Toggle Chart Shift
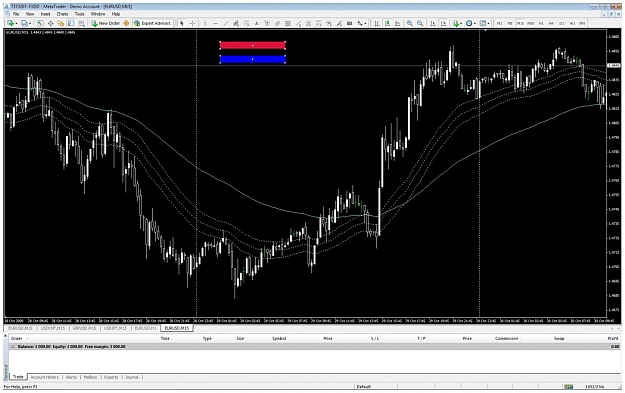The image size is (625, 393). [x=443, y=23]
